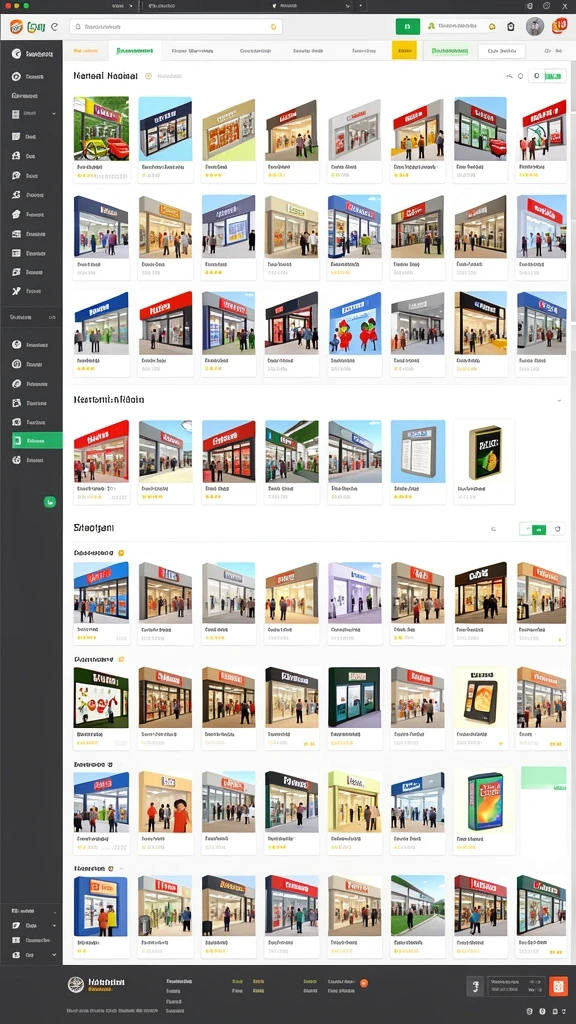Open the thumbnail with woman in red dress
The image size is (576, 1024).
tap(165, 801)
